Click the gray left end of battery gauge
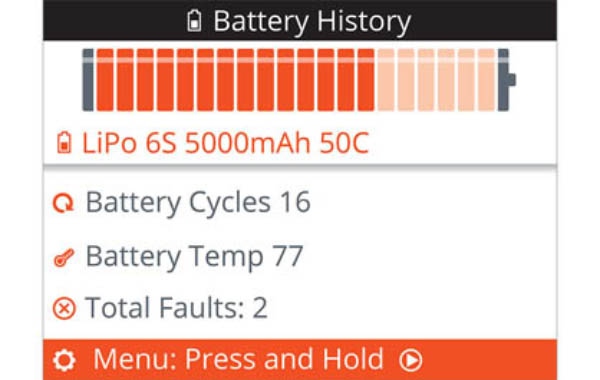This screenshot has width=600, height=380. (x=88, y=80)
